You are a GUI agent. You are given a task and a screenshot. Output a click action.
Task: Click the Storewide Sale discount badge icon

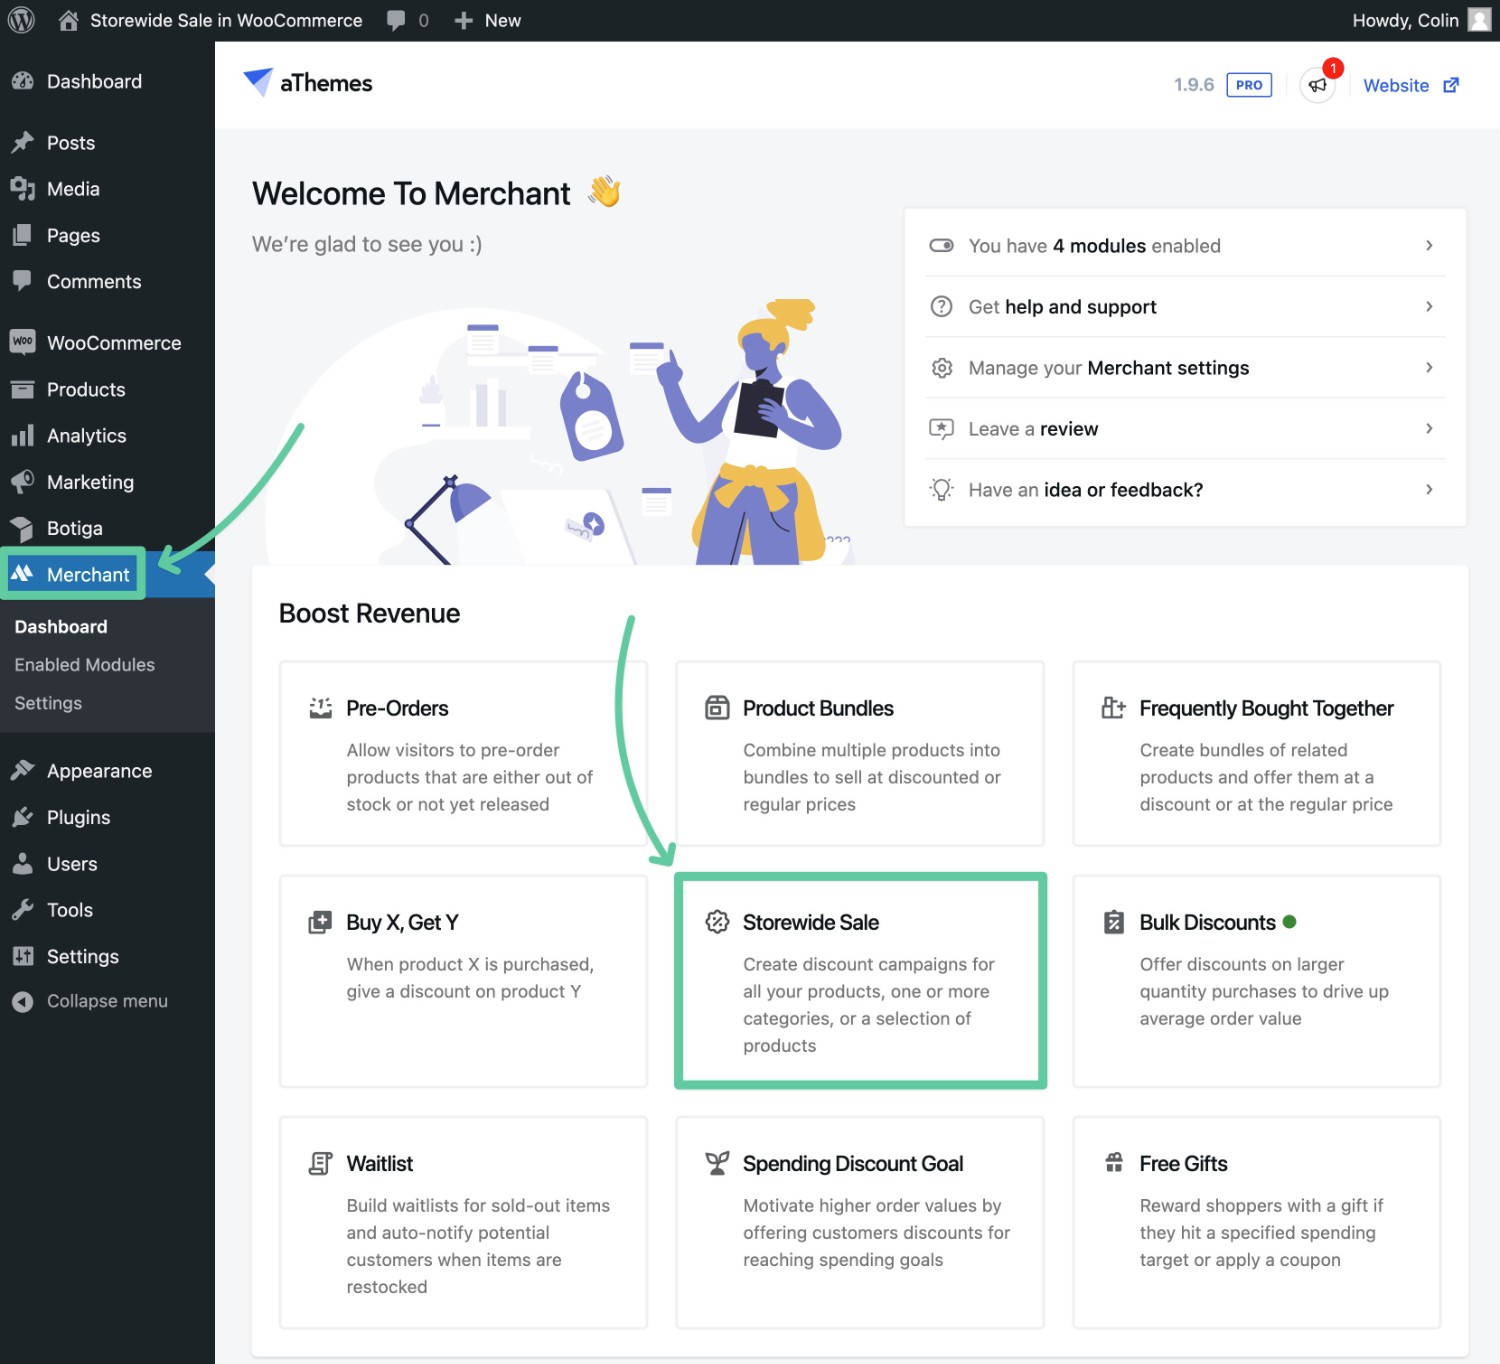tap(717, 922)
